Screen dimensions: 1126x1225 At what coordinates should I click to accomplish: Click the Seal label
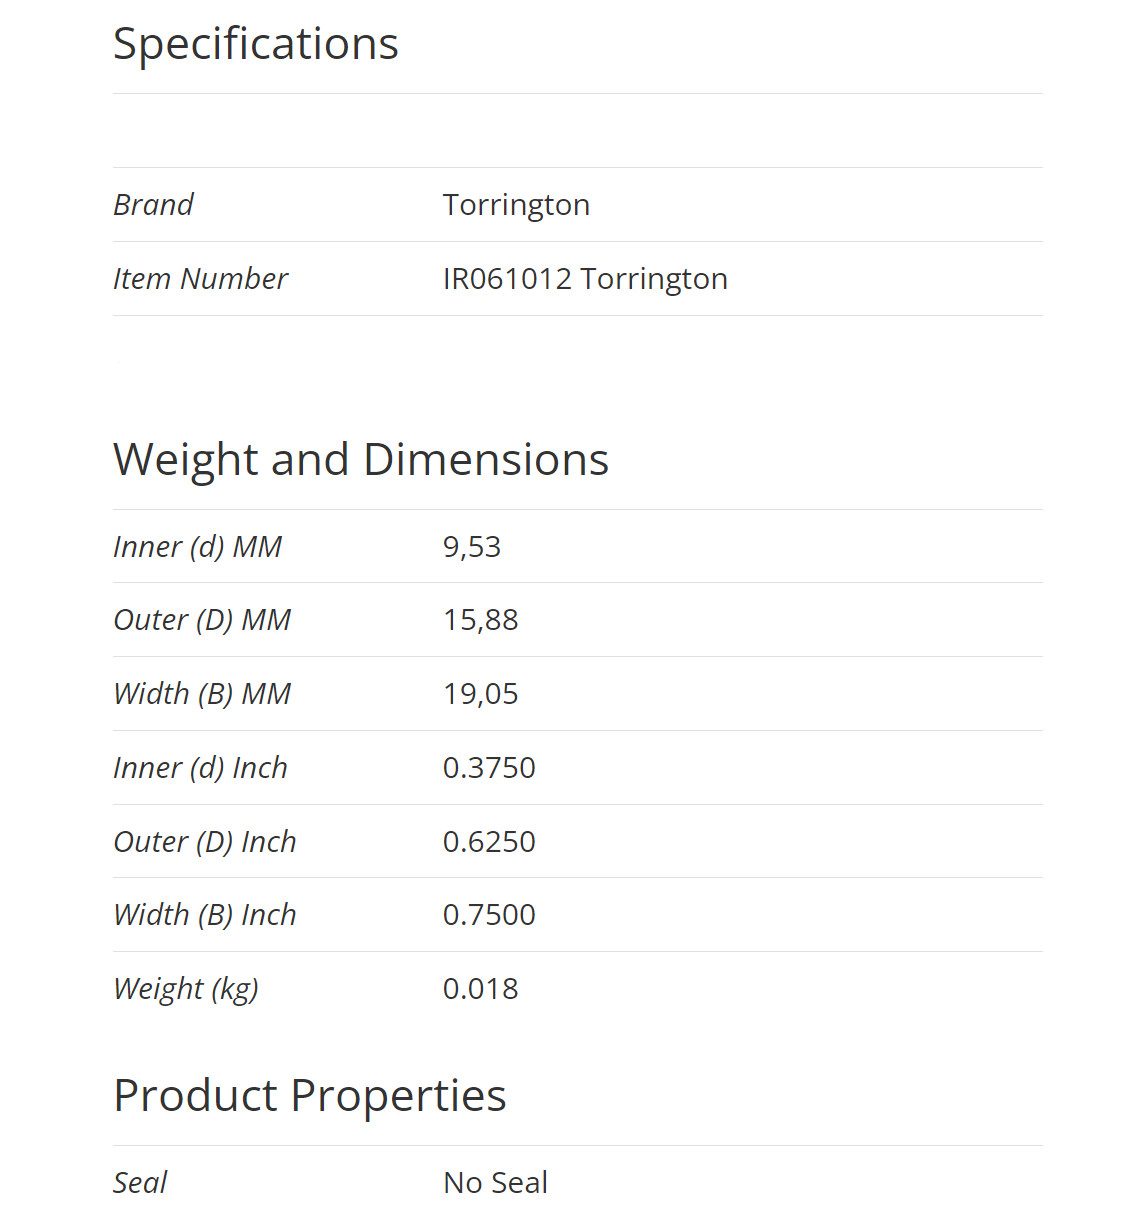[x=140, y=1183]
